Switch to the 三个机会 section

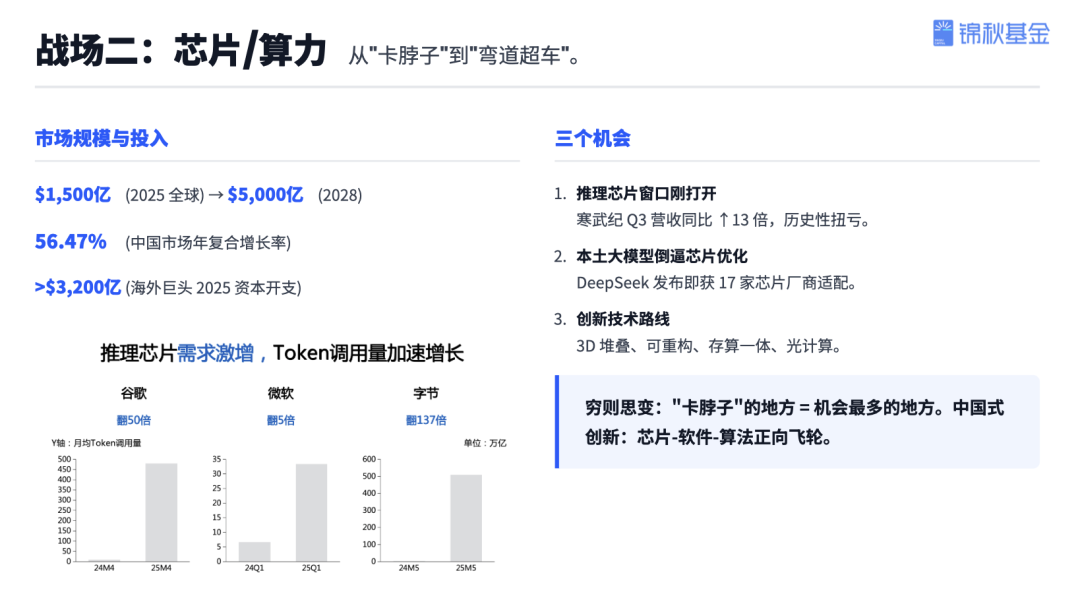592,137
